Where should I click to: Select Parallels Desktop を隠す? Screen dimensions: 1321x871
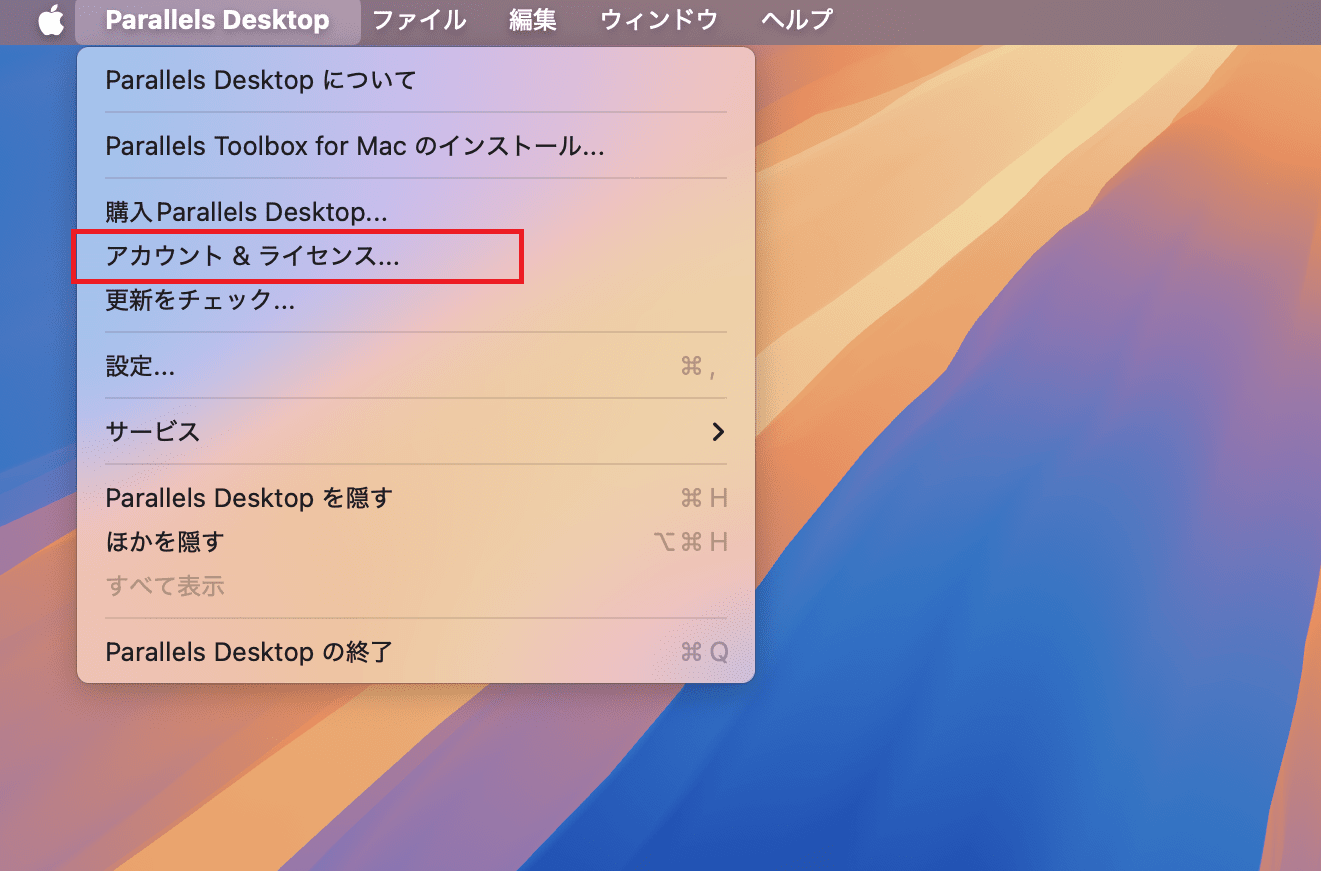click(416, 498)
